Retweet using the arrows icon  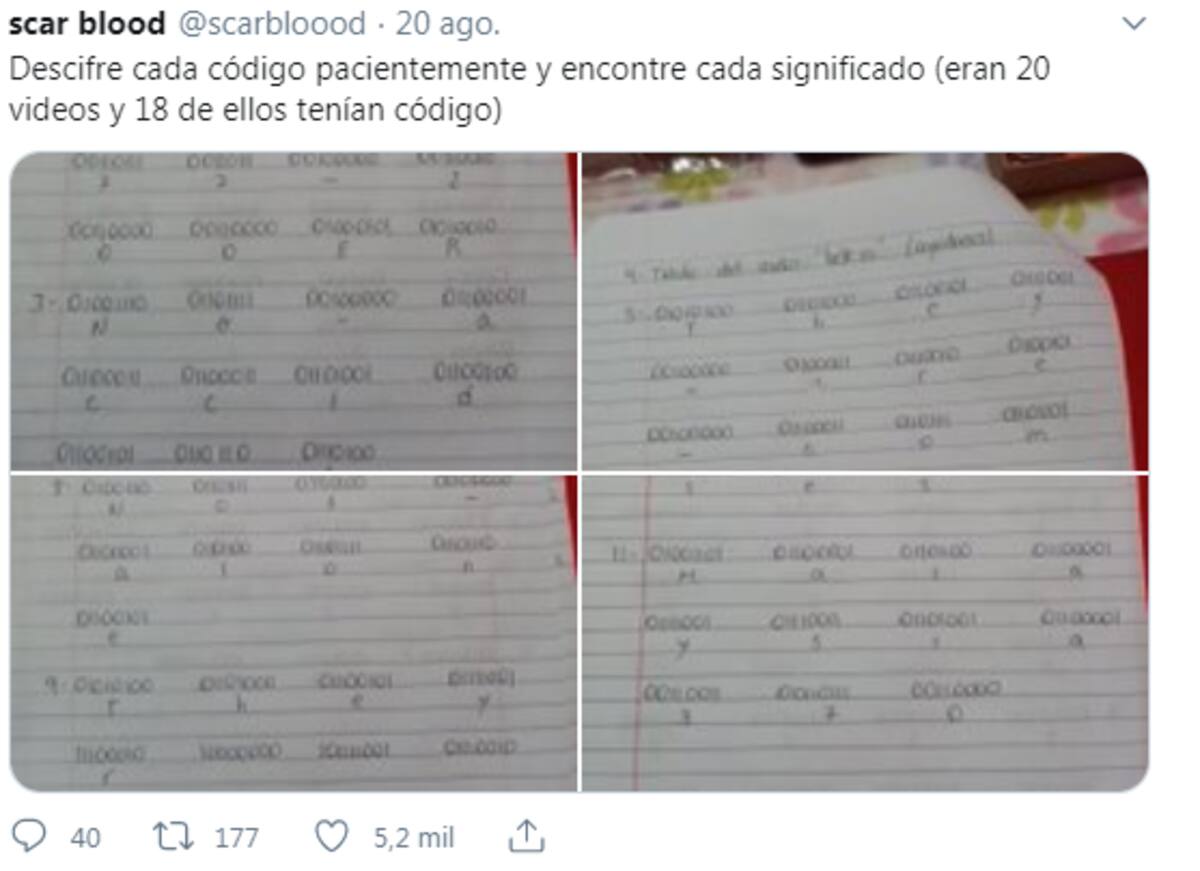(174, 836)
